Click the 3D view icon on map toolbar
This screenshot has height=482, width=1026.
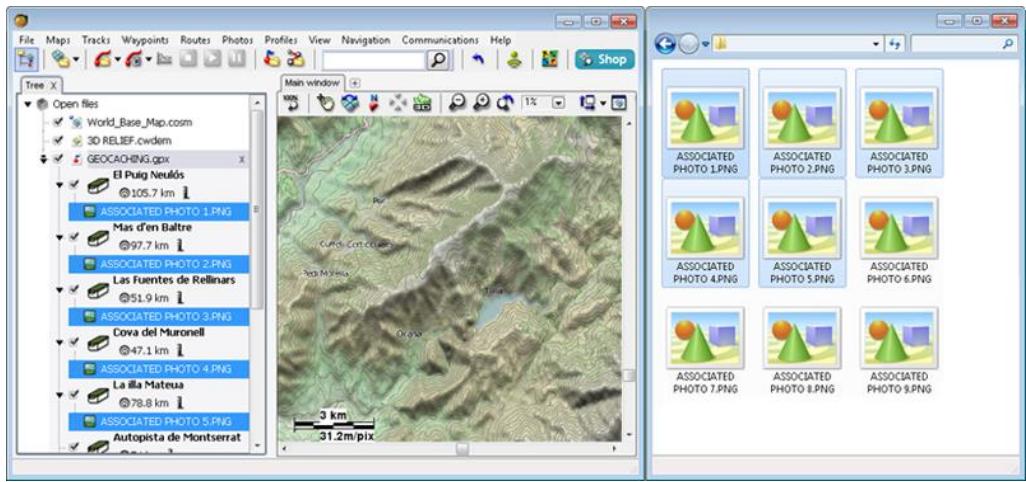pos(420,103)
